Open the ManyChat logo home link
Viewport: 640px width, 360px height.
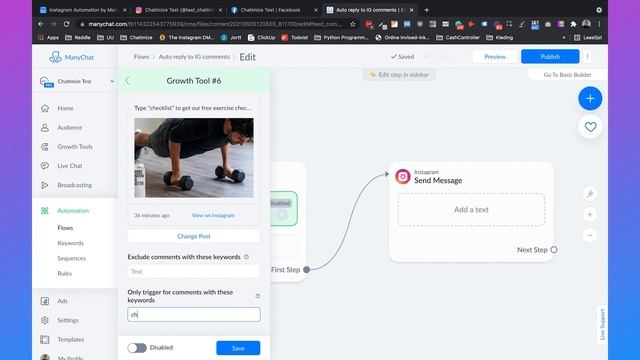[x=71, y=57]
